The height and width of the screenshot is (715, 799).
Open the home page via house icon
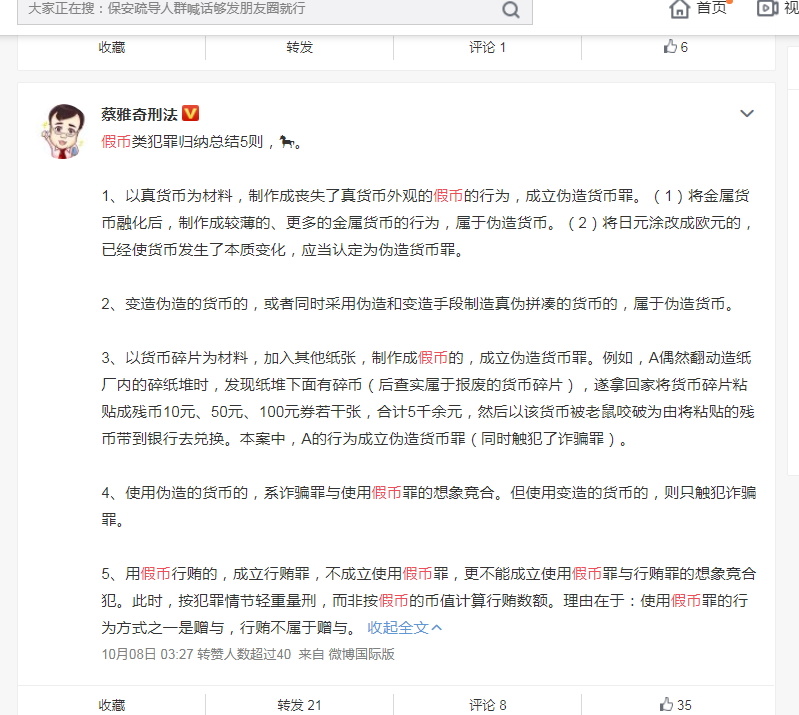tap(680, 9)
